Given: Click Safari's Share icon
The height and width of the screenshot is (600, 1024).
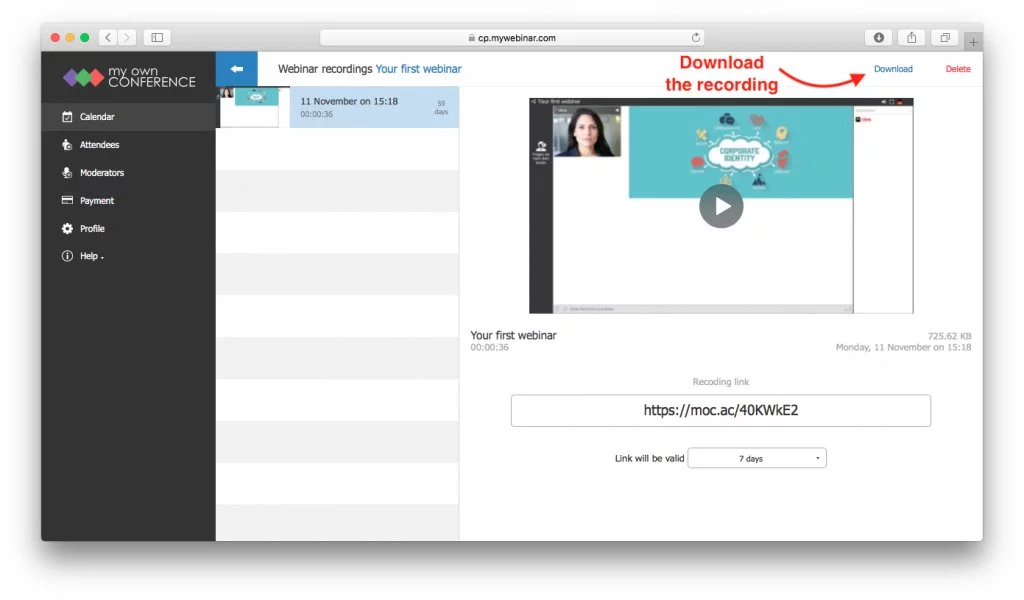Looking at the screenshot, I should click(x=911, y=37).
